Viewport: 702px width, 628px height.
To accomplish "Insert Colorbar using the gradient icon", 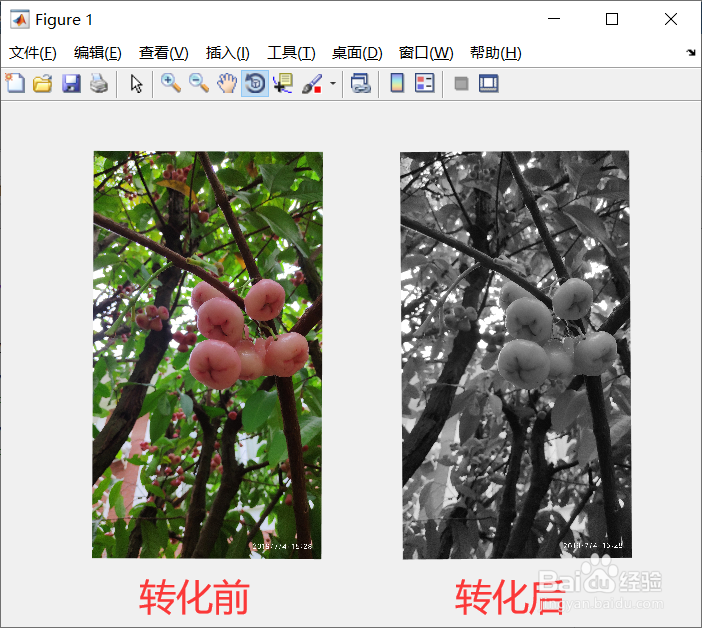I will pos(397,83).
